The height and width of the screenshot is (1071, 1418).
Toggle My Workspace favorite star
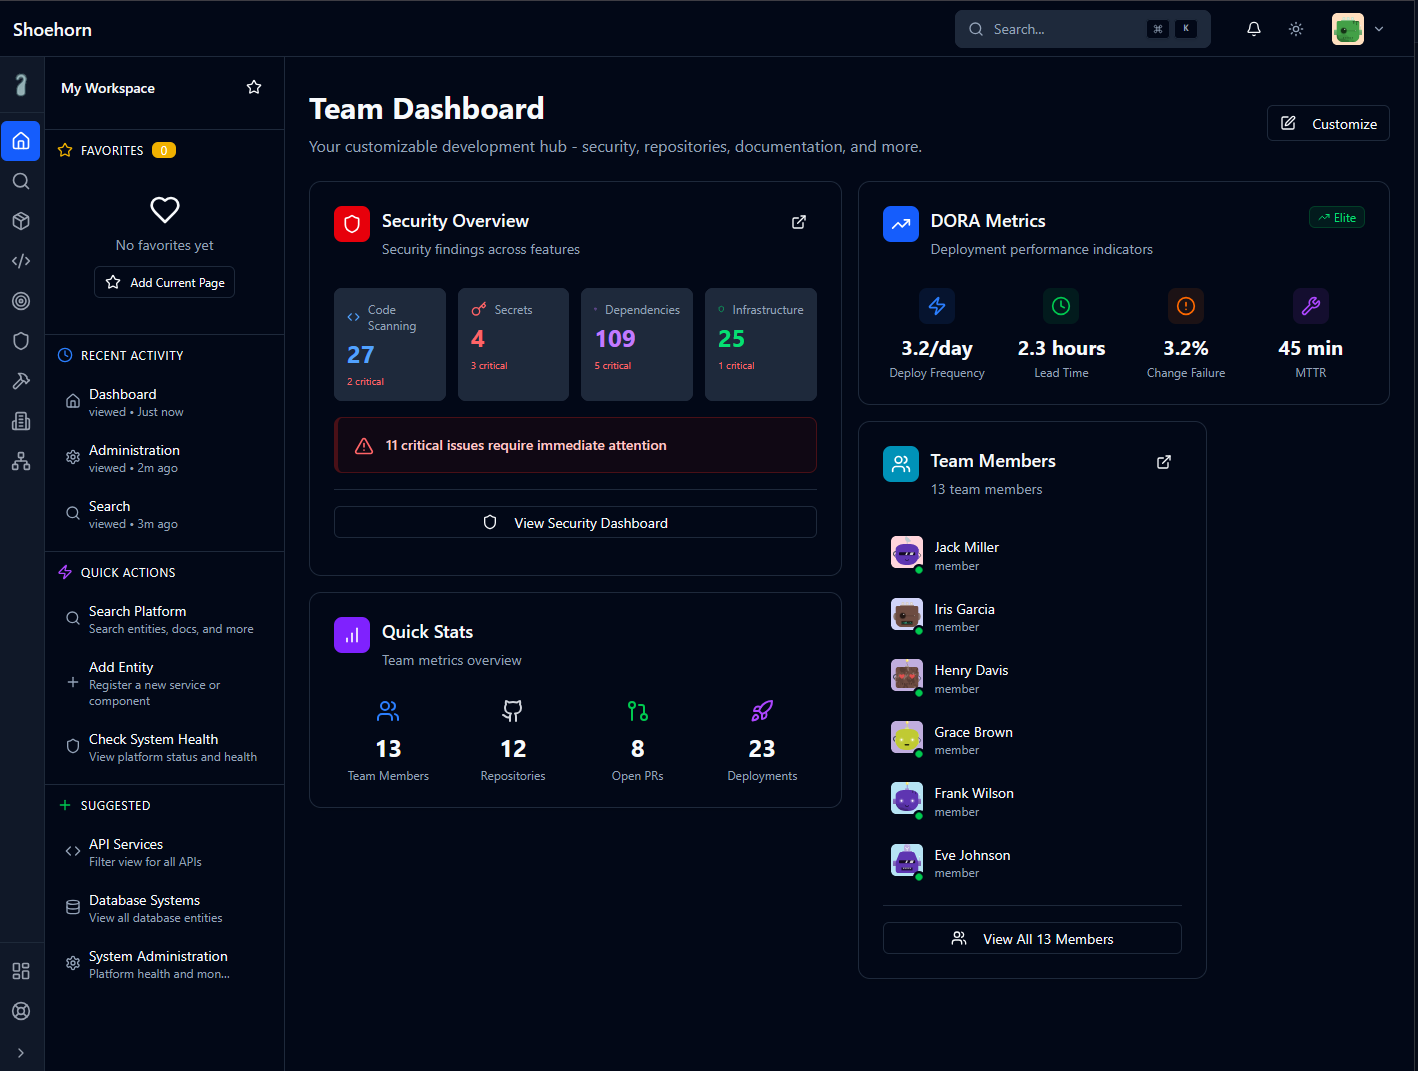click(x=254, y=88)
